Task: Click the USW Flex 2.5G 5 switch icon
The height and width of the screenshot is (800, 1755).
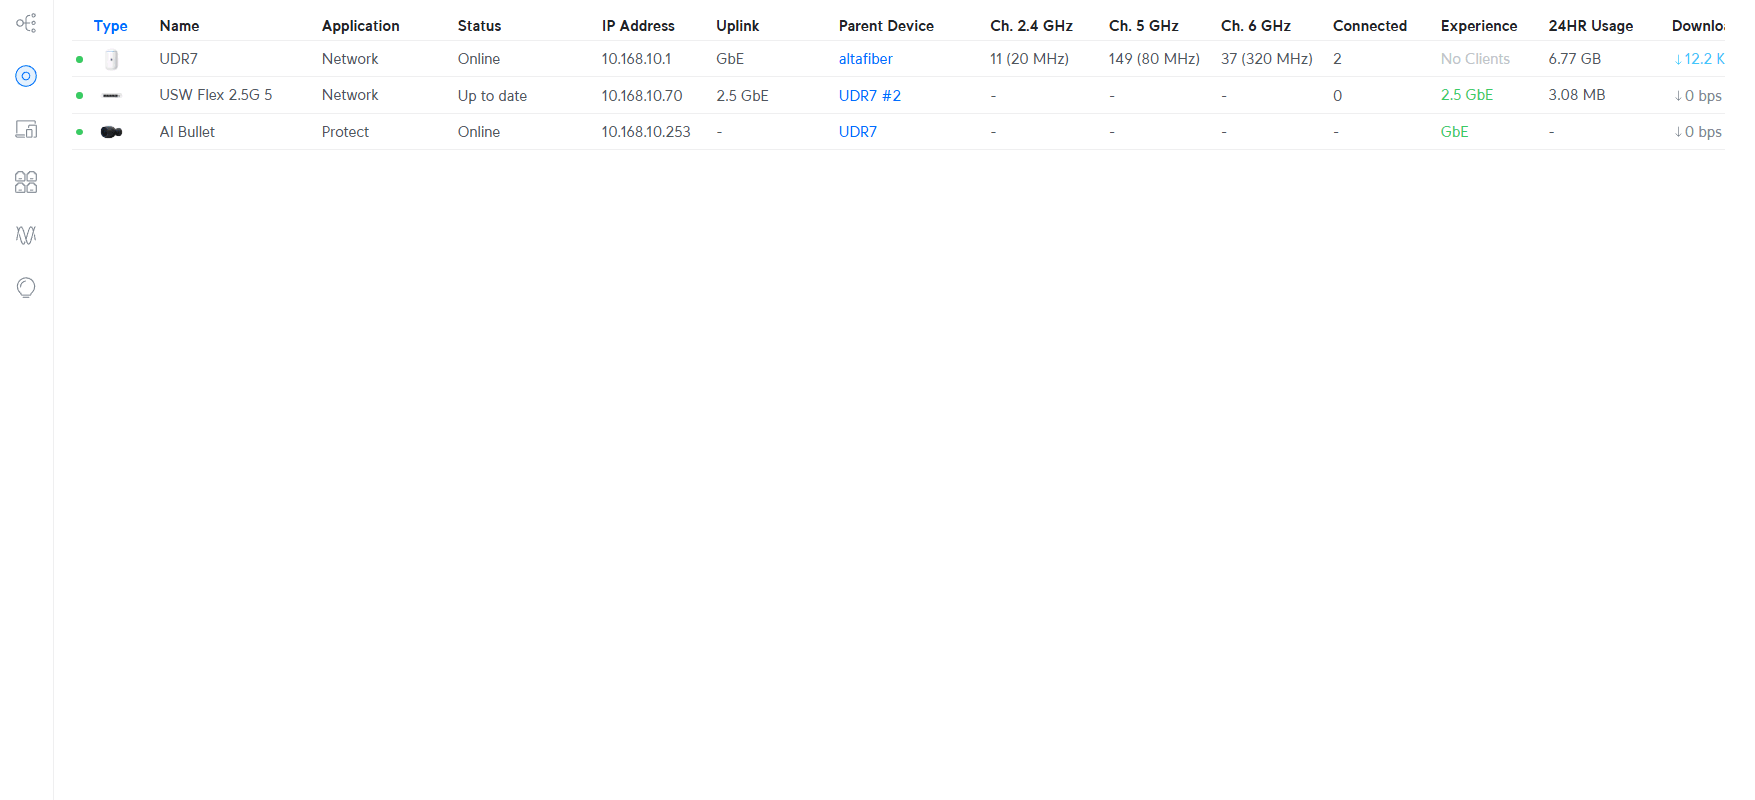Action: 112,96
